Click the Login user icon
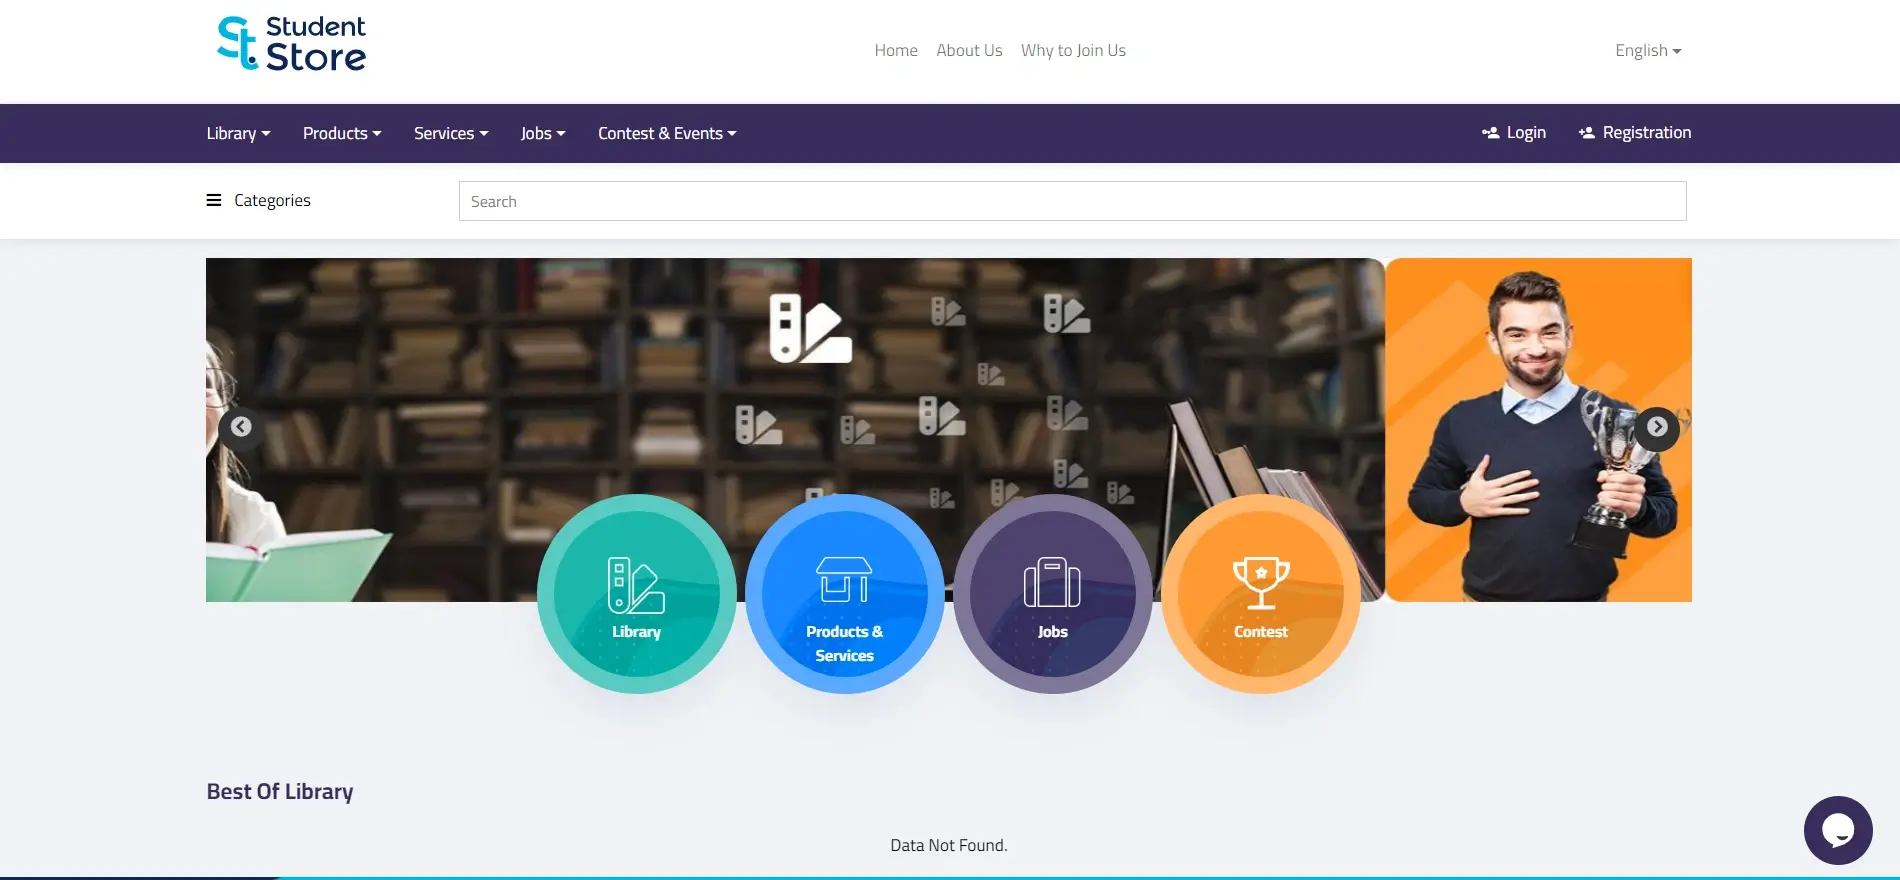This screenshot has height=880, width=1900. 1490,133
